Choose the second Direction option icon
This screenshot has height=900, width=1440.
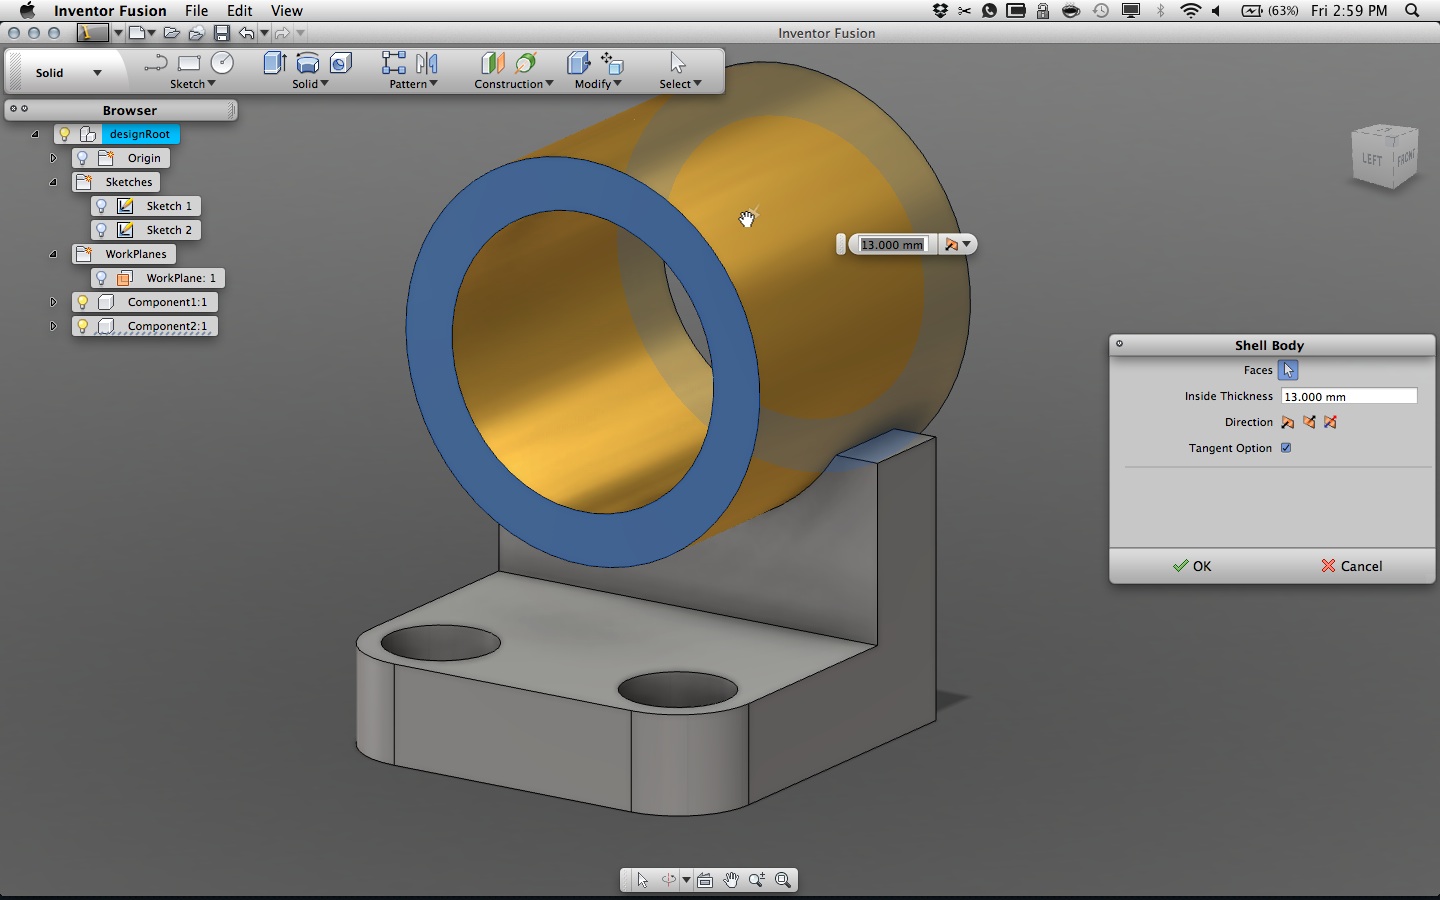1309,422
